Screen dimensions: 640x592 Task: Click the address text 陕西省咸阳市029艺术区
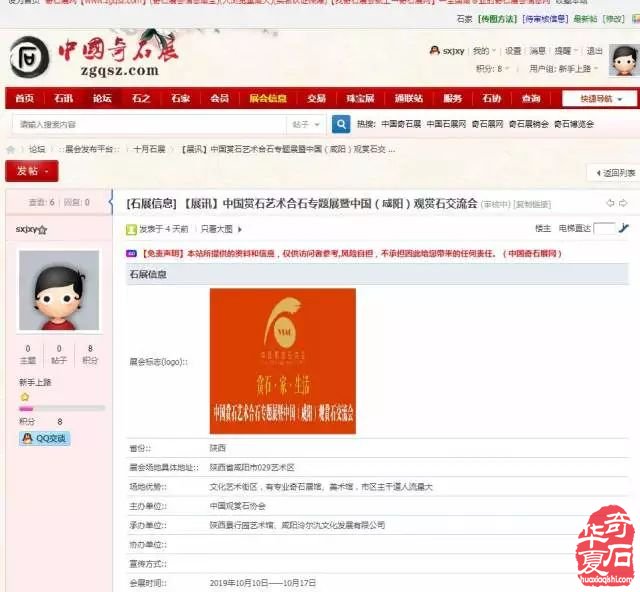252,467
